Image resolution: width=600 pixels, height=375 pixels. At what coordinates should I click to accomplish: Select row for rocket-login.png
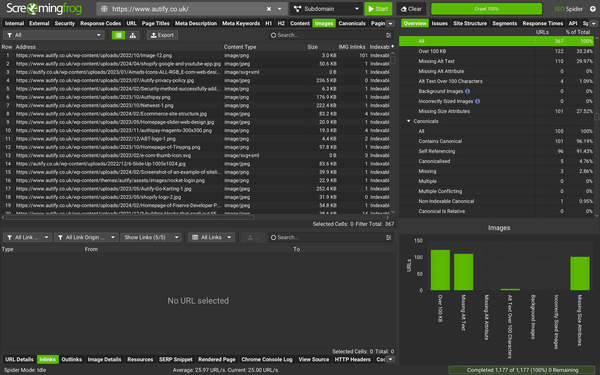click(197, 181)
